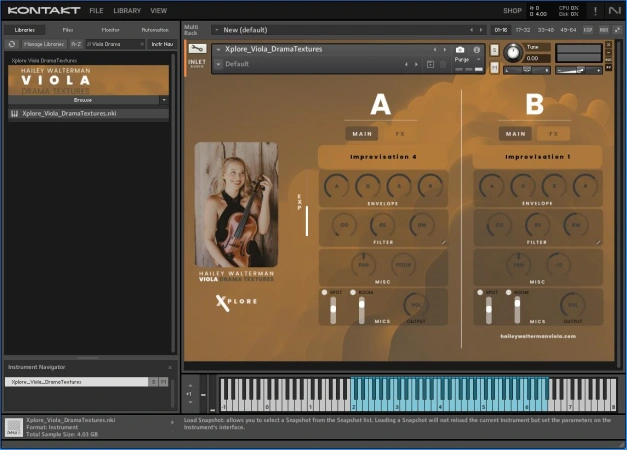Click the Attack envelope knob in layer A

pos(336,185)
